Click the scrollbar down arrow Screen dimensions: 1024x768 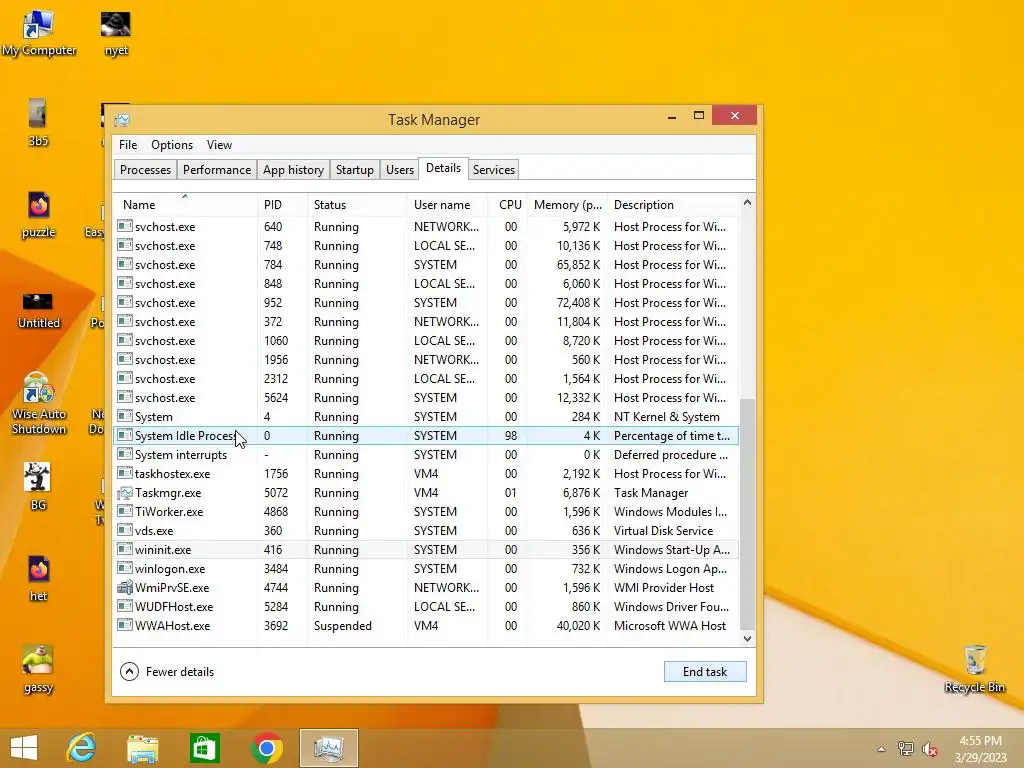[747, 639]
